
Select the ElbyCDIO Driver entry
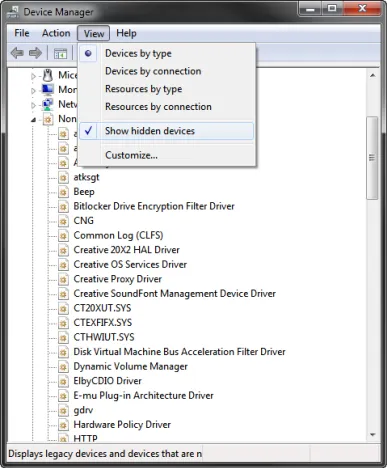pos(108,381)
